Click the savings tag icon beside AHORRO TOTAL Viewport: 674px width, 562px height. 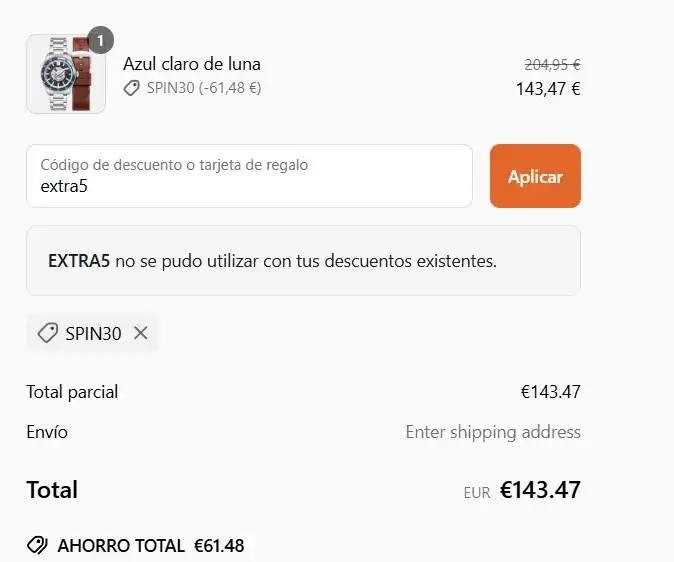[x=37, y=546]
